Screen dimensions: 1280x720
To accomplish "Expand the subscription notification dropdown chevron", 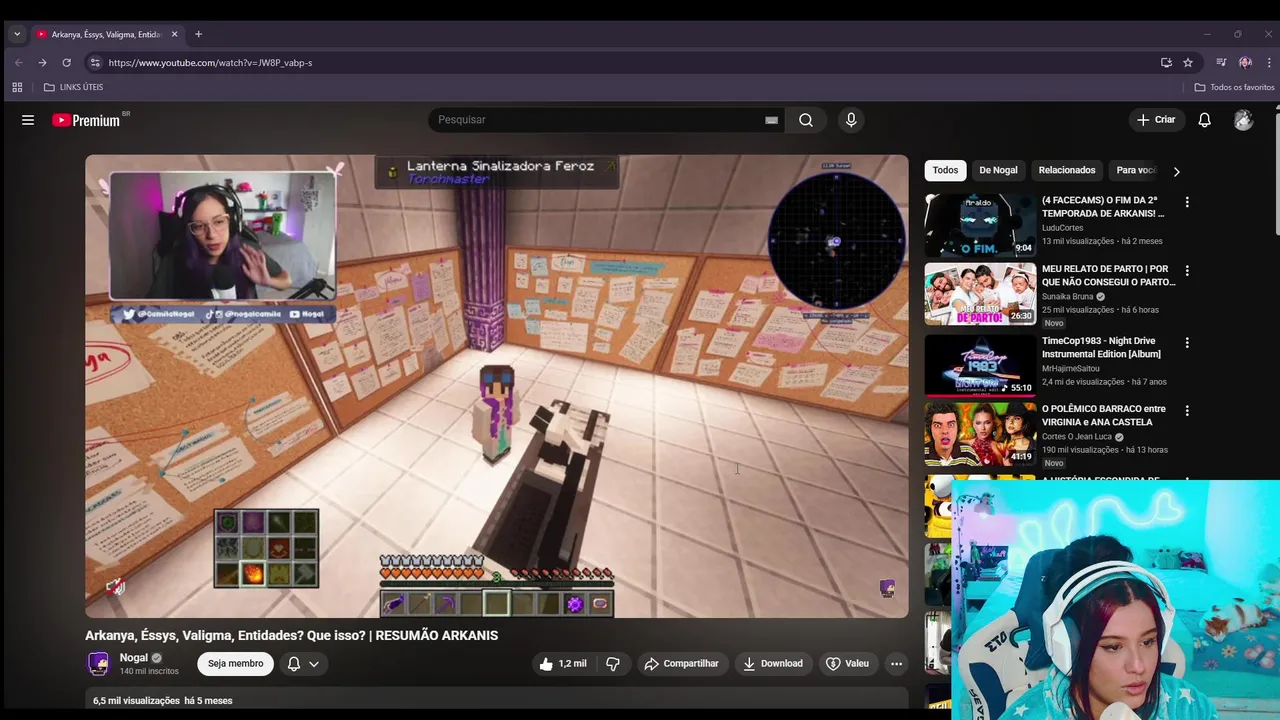I will (x=314, y=664).
